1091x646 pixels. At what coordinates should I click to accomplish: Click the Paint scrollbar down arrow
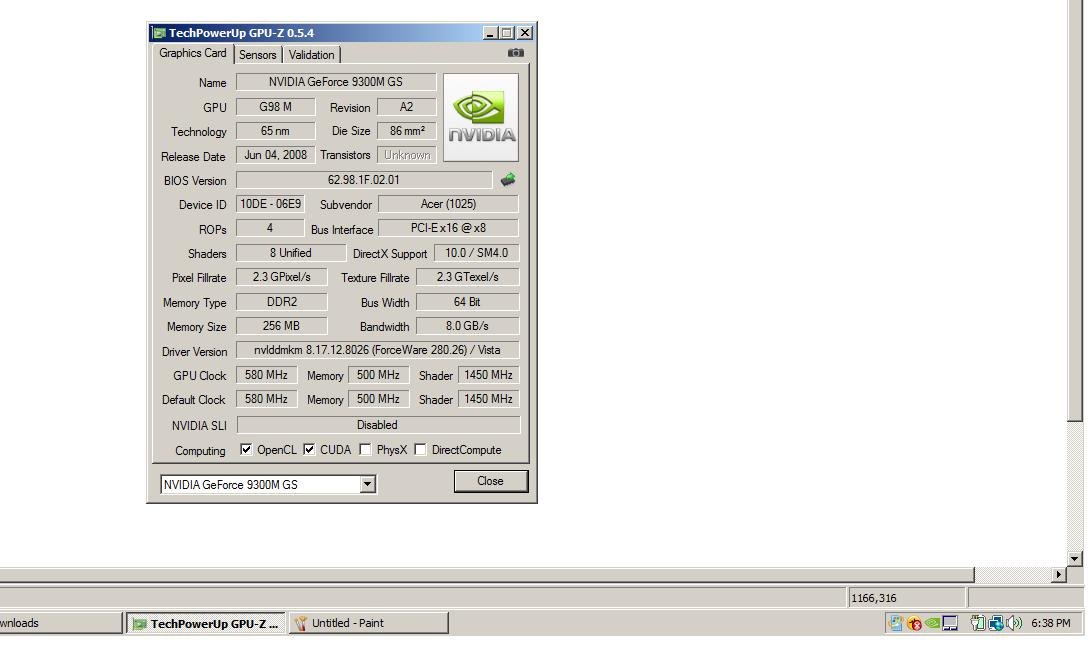[1075, 558]
